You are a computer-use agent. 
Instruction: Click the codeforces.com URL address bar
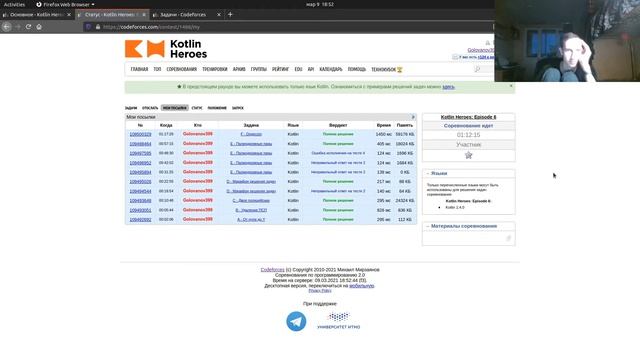(286, 27)
